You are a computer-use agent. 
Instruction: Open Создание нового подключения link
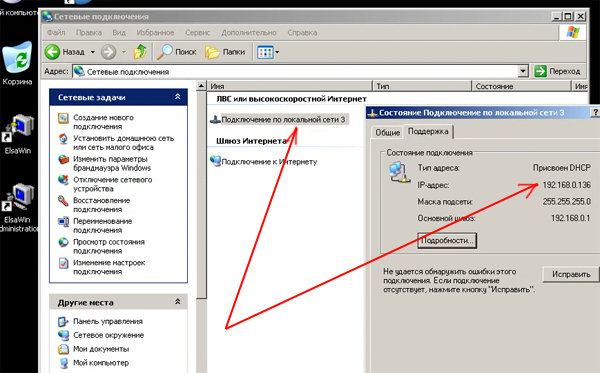(103, 122)
